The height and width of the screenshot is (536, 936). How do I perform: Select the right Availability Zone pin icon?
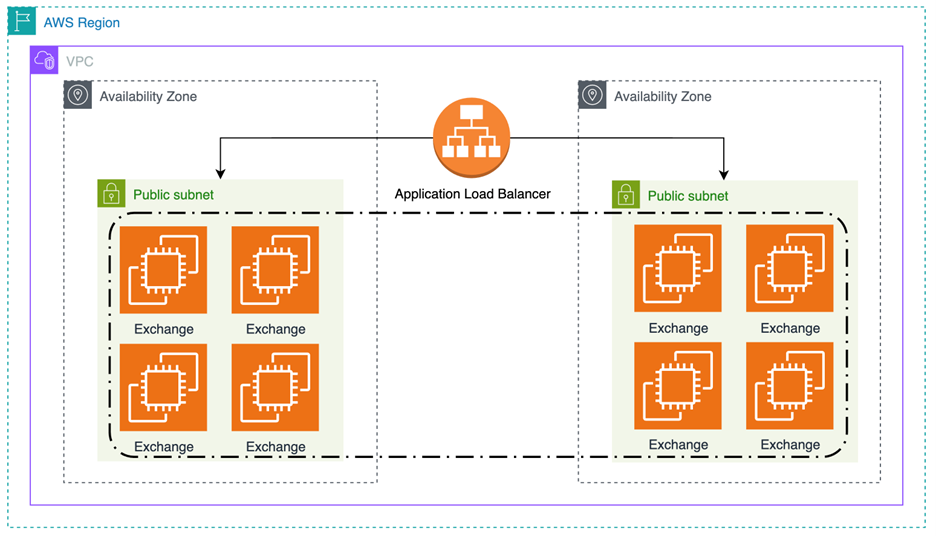(592, 96)
